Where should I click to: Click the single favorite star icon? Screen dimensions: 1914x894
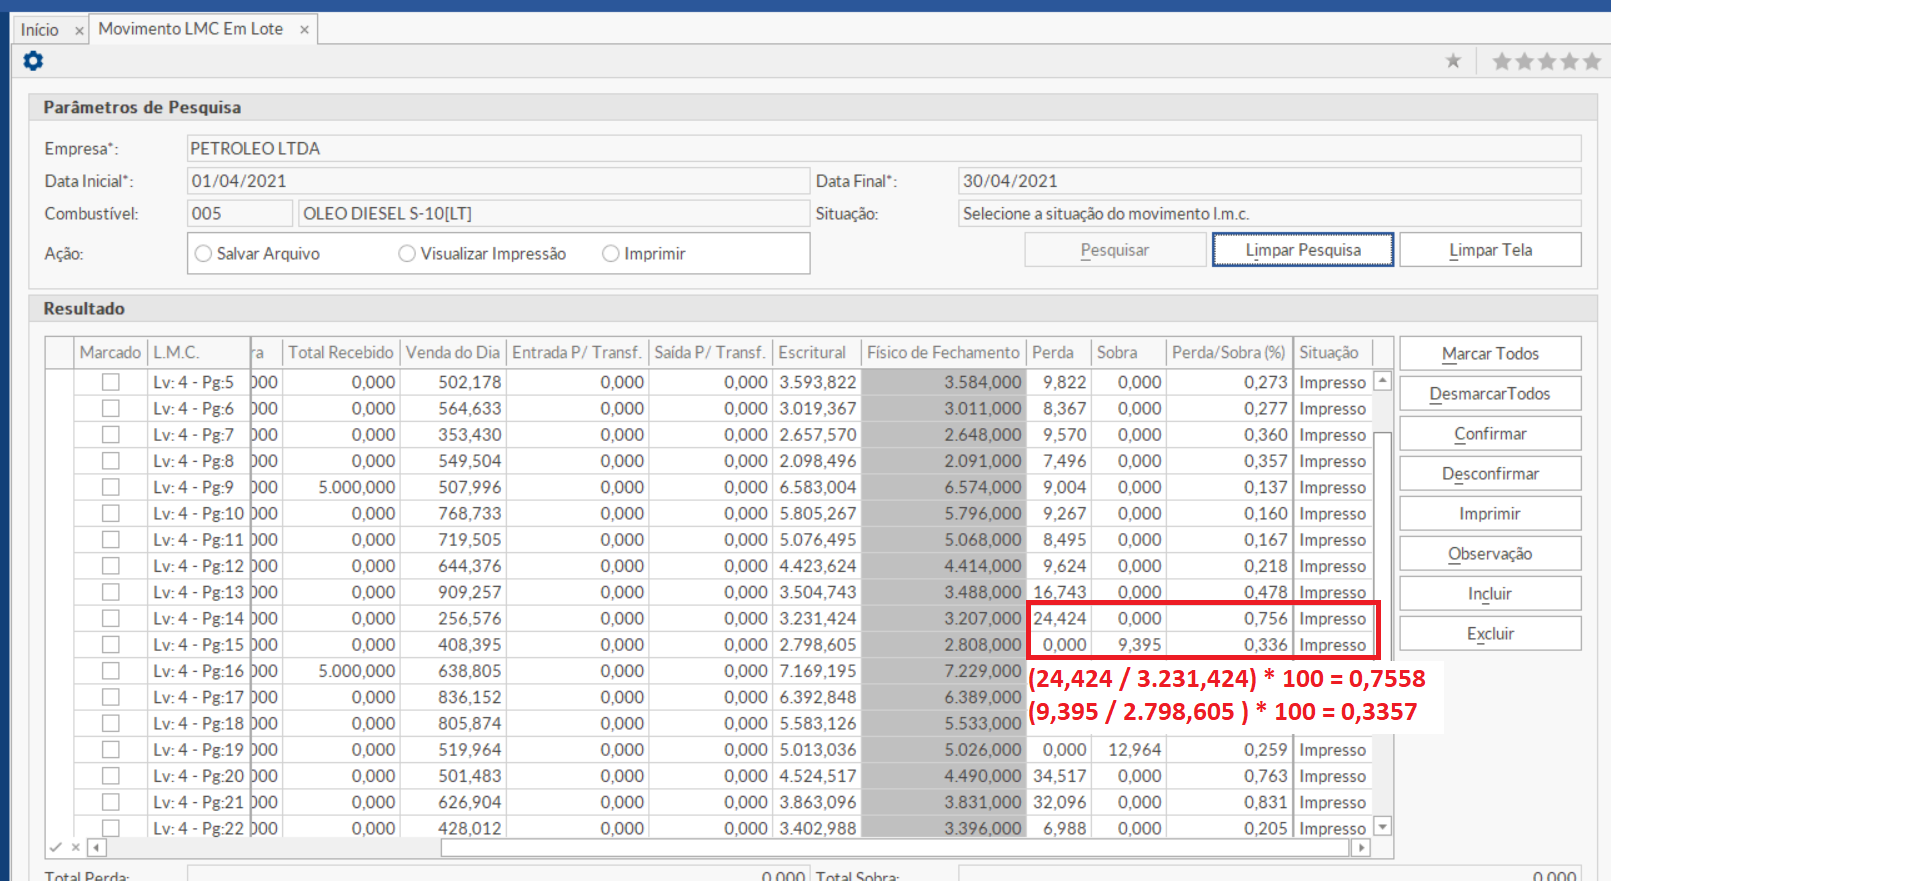click(x=1453, y=61)
